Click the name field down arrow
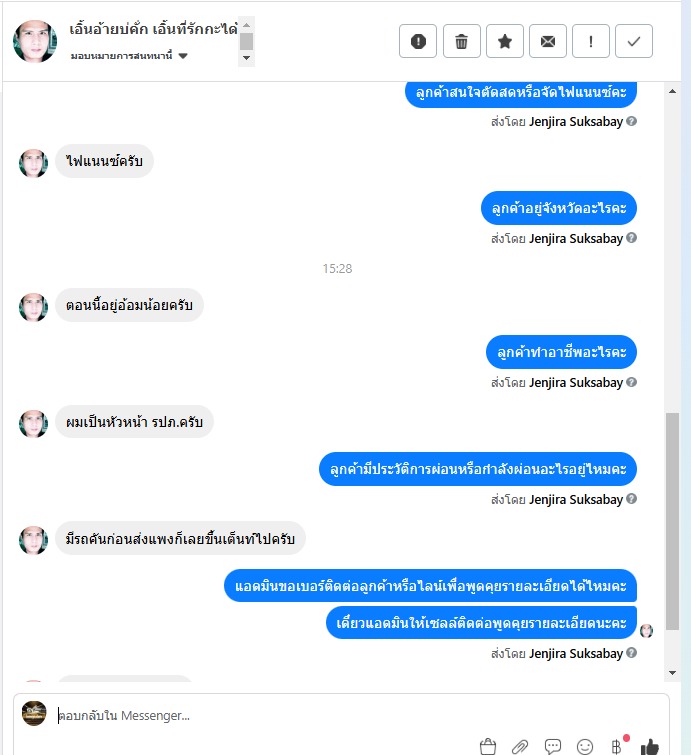This screenshot has width=691, height=755. pyautogui.click(x=247, y=58)
